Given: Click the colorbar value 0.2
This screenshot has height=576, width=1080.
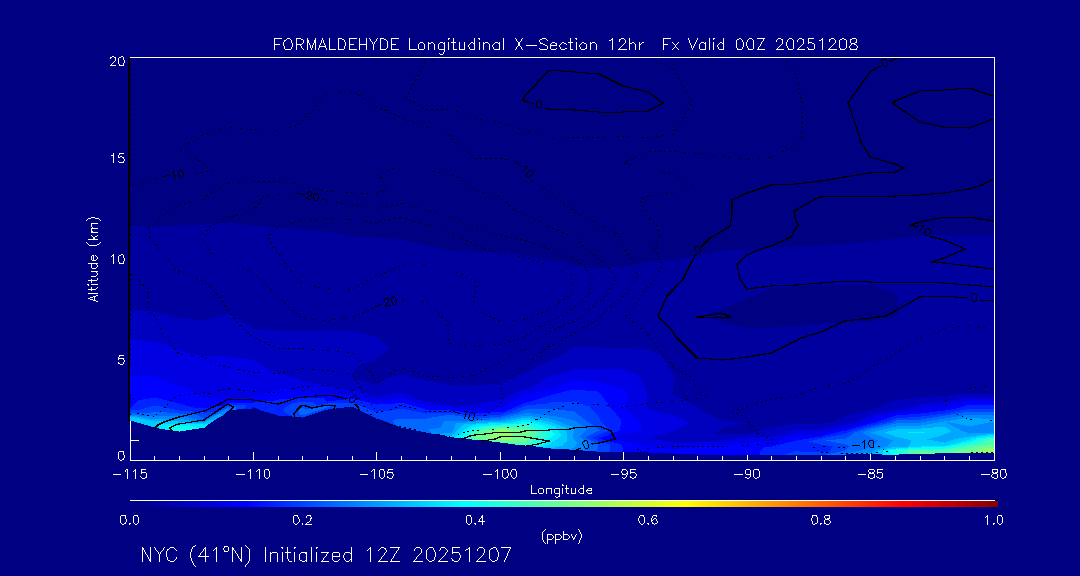Looking at the screenshot, I should point(302,521).
